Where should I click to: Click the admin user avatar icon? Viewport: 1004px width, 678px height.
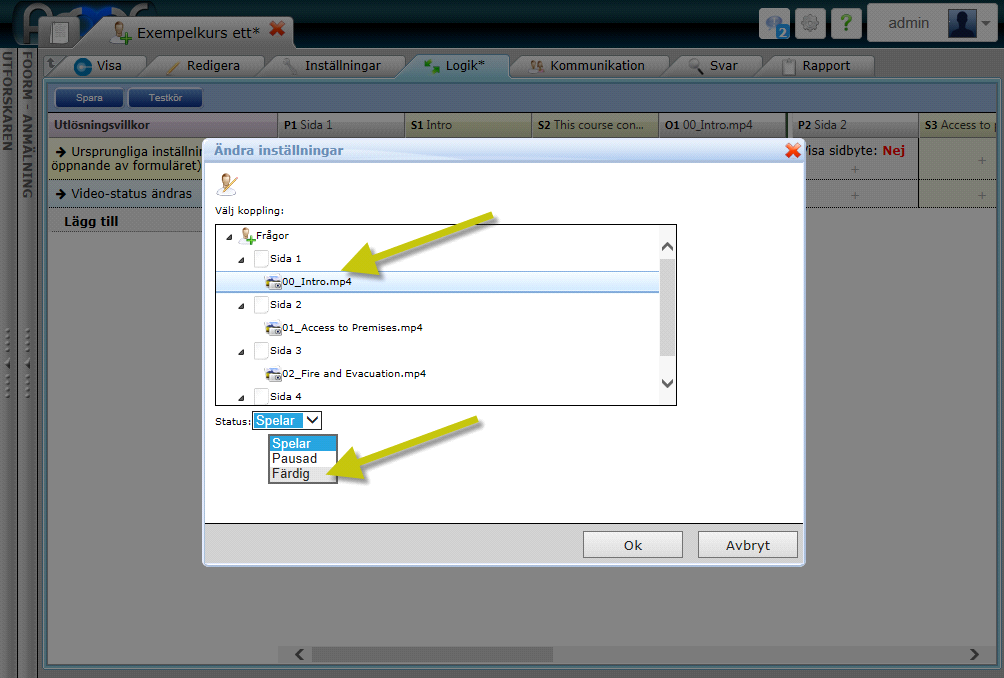pos(962,23)
